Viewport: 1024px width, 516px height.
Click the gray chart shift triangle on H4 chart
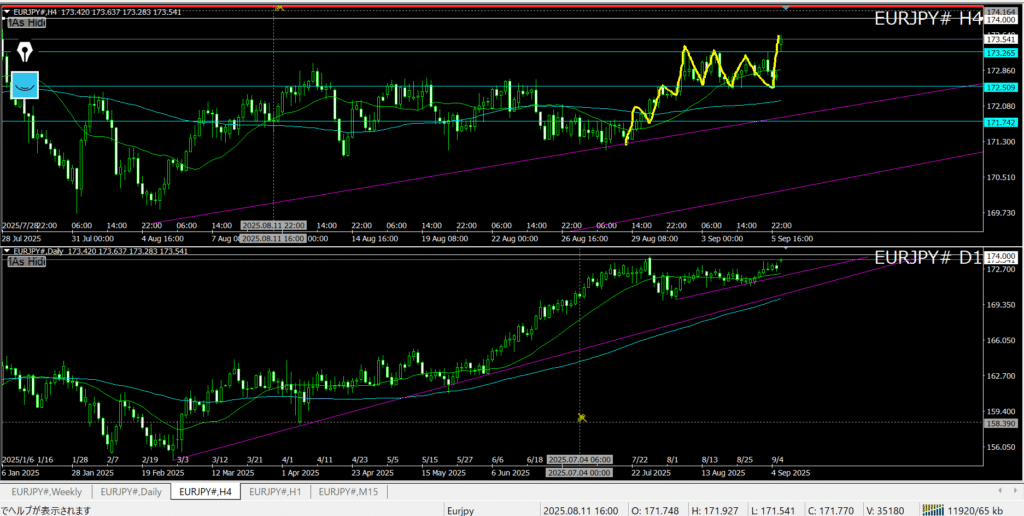(x=786, y=8)
